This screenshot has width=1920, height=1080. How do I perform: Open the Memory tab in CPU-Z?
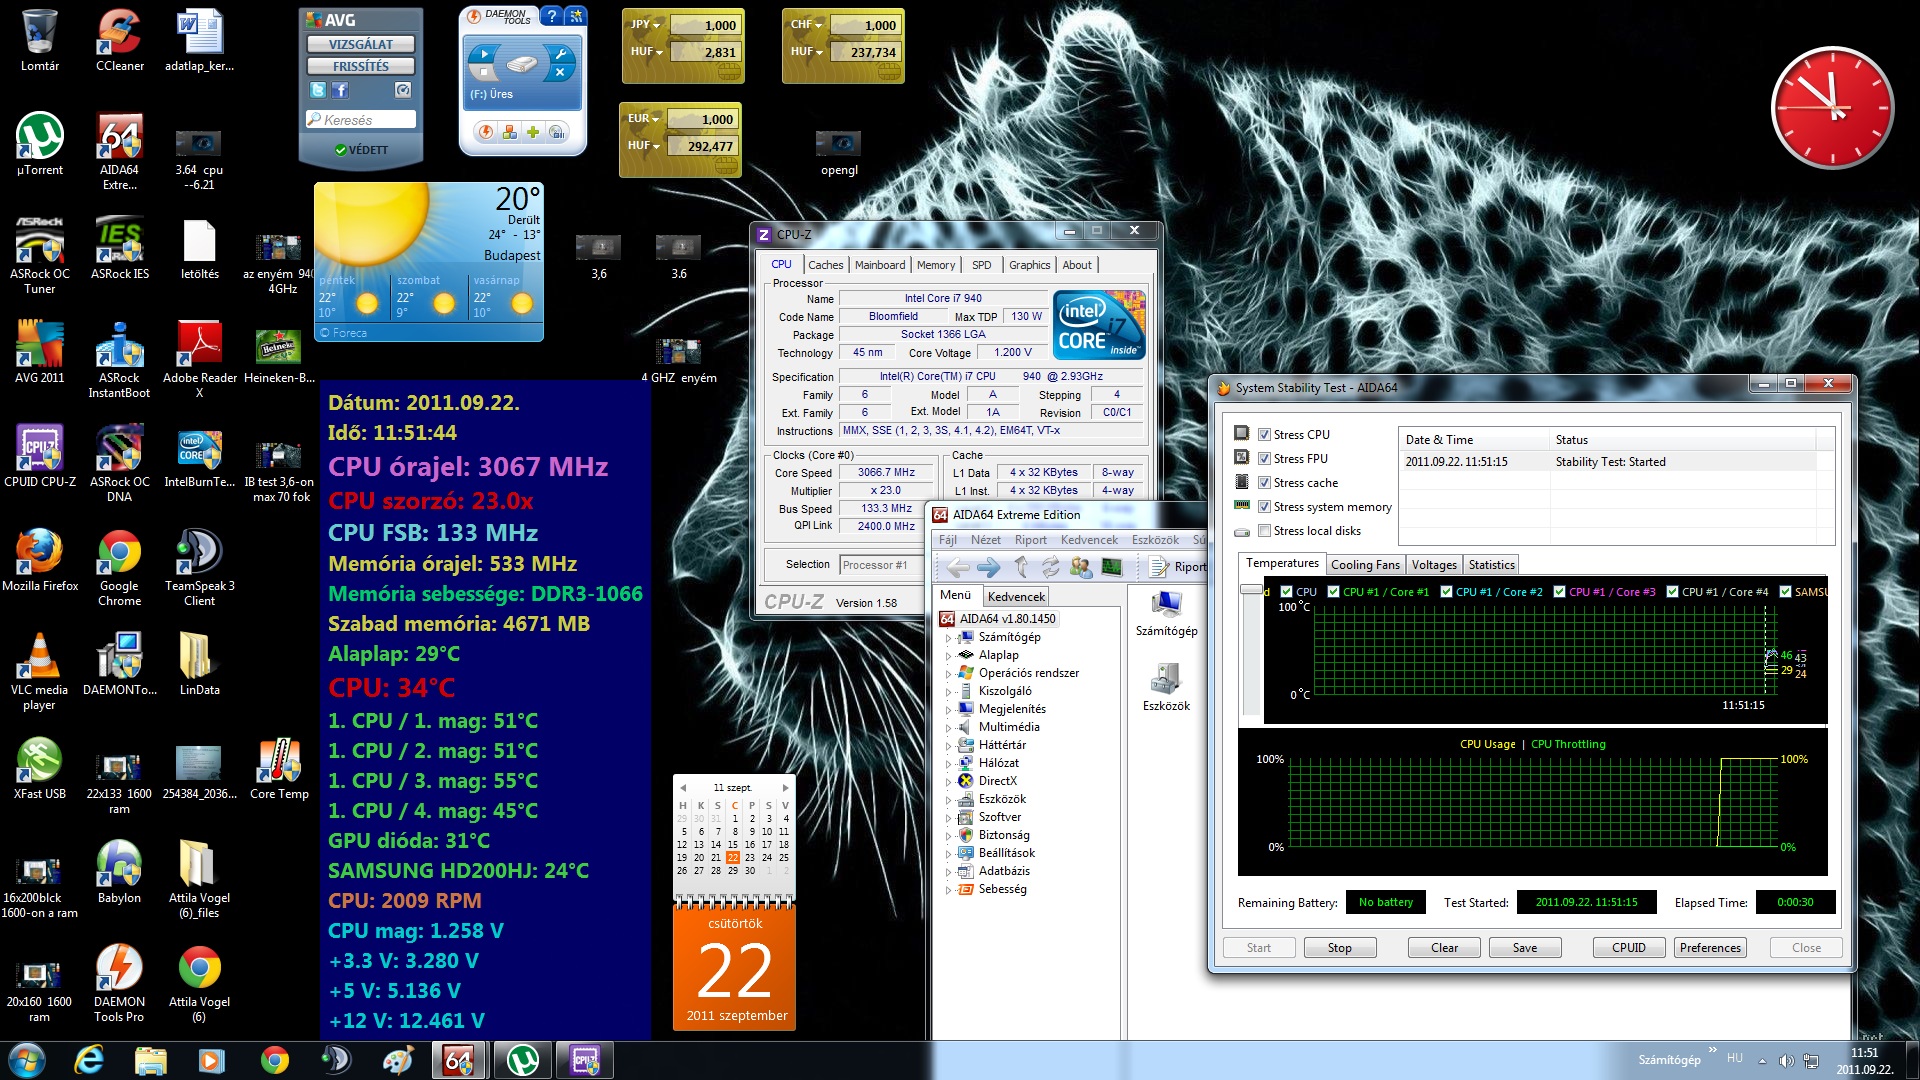click(x=936, y=265)
